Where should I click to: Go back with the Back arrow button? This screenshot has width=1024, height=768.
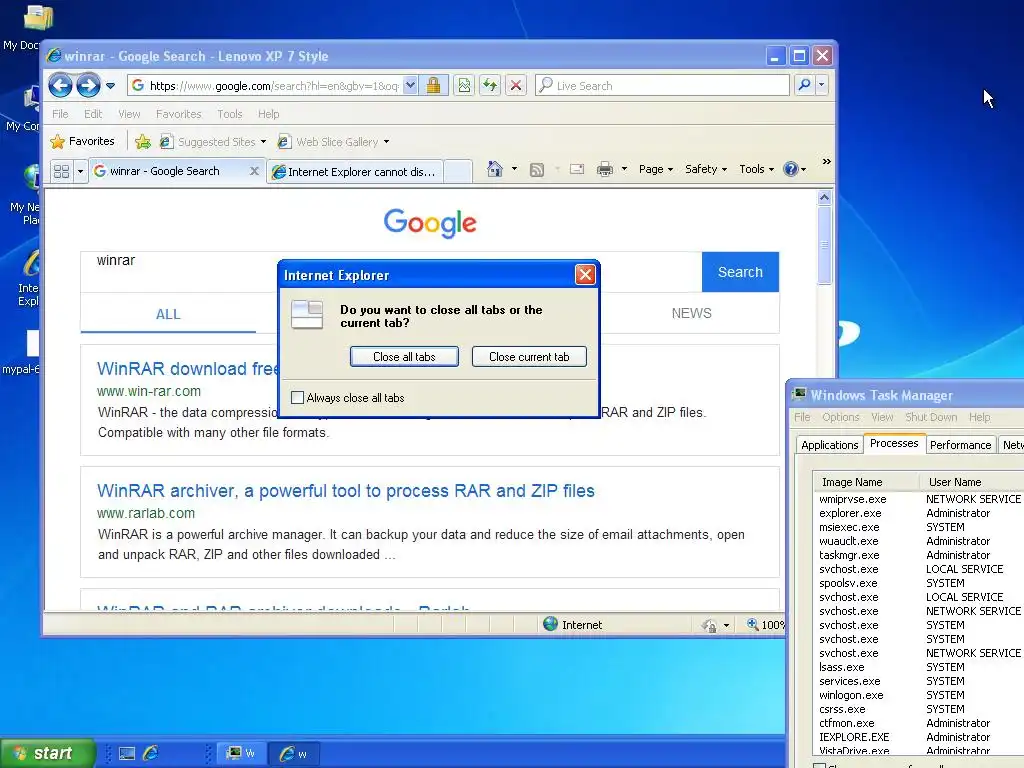click(60, 86)
